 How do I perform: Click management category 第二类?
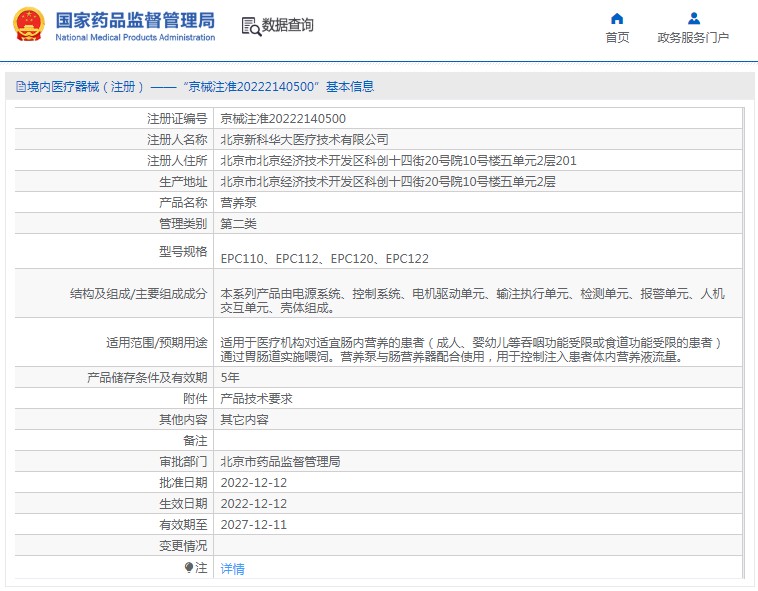pos(238,224)
